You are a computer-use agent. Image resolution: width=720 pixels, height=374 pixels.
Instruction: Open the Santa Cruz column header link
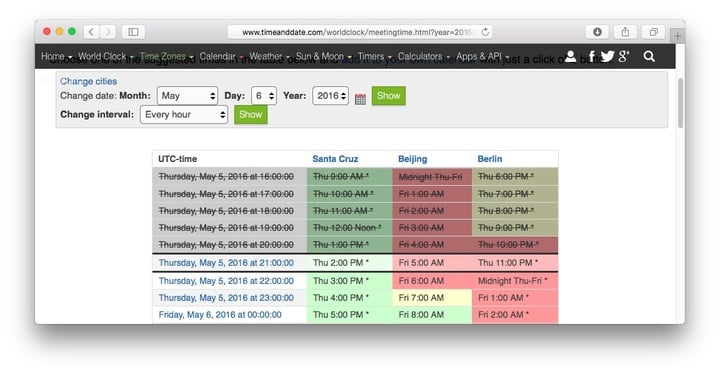pyautogui.click(x=335, y=159)
